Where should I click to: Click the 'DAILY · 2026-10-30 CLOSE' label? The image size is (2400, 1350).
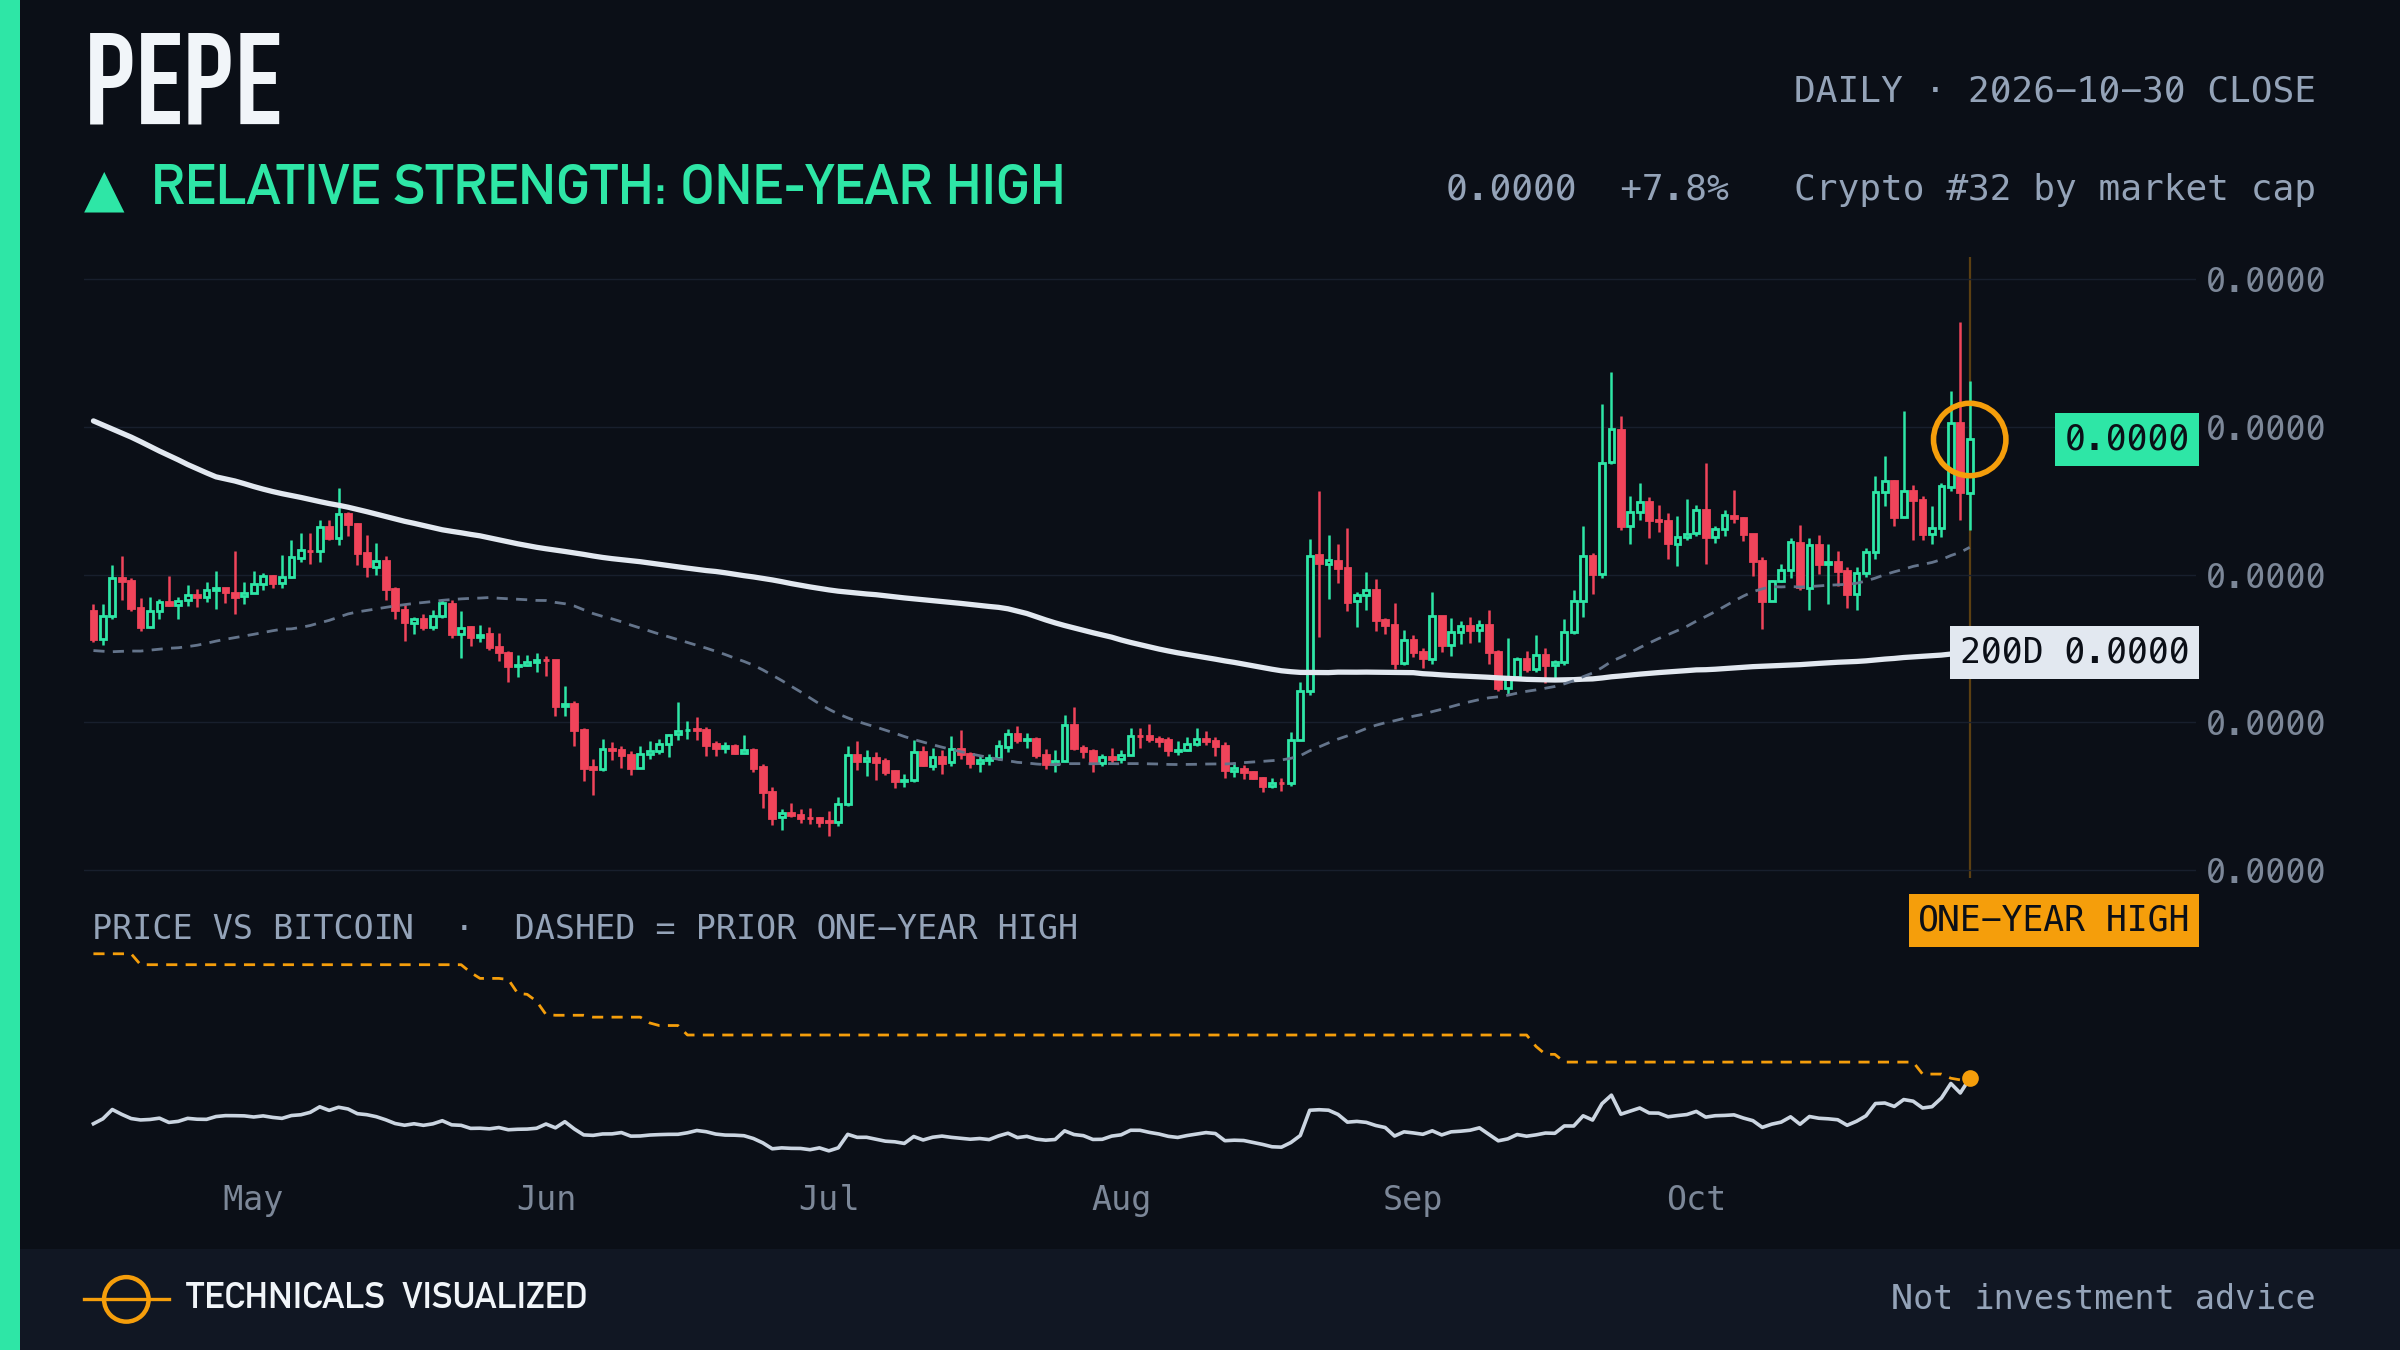[2054, 90]
